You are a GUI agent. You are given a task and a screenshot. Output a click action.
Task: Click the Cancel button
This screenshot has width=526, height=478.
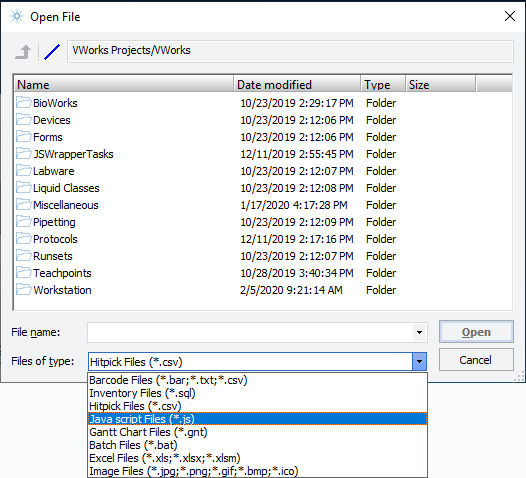(x=476, y=360)
